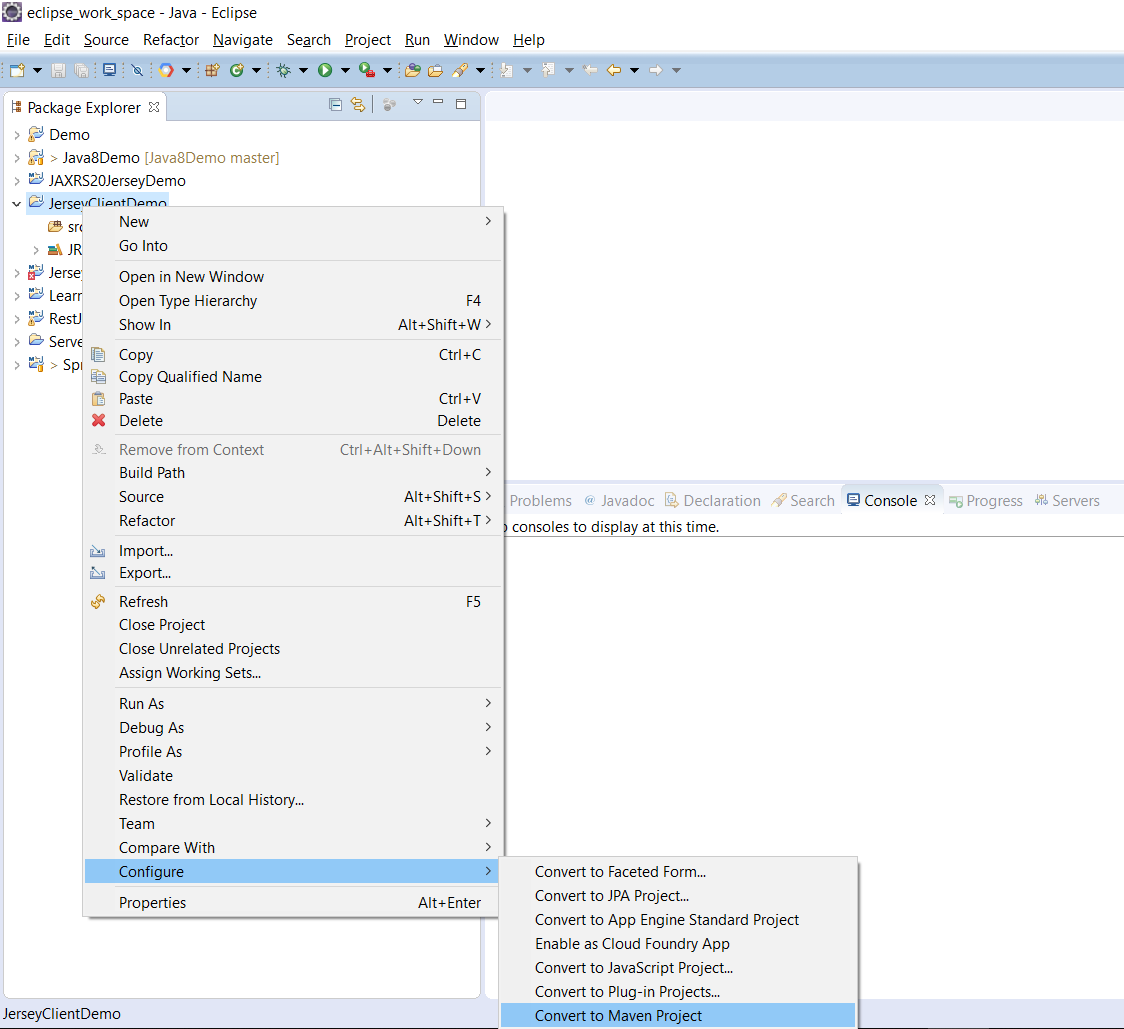1124x1029 pixels.
Task: Open dropdown arrow next to Run button
Action: [x=345, y=70]
